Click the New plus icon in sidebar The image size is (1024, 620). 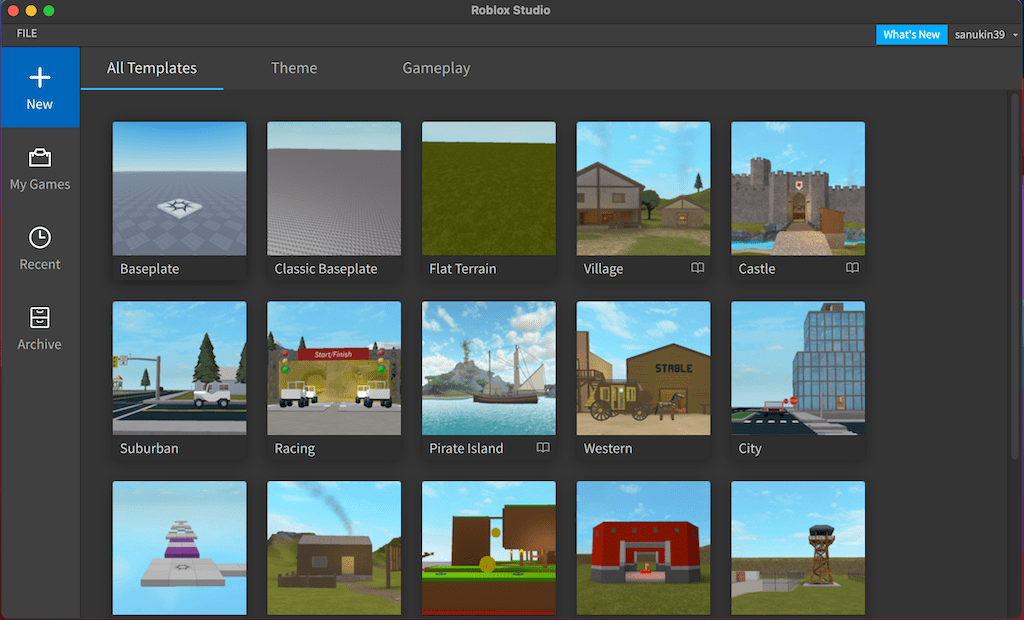(x=40, y=77)
